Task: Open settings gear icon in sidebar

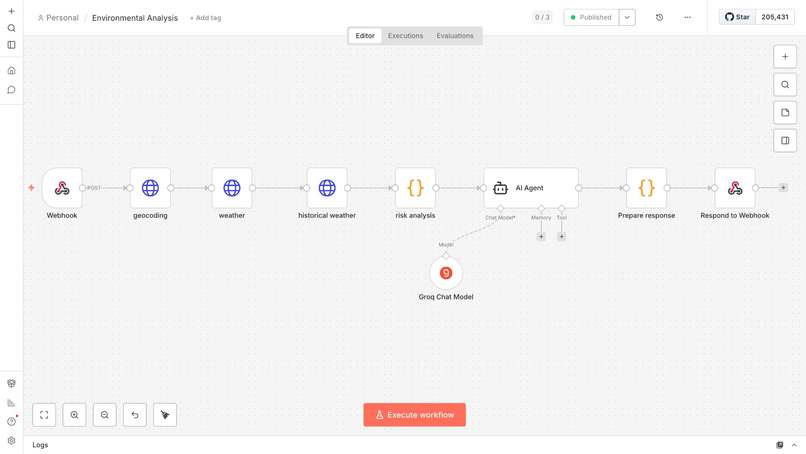Action: [11, 441]
